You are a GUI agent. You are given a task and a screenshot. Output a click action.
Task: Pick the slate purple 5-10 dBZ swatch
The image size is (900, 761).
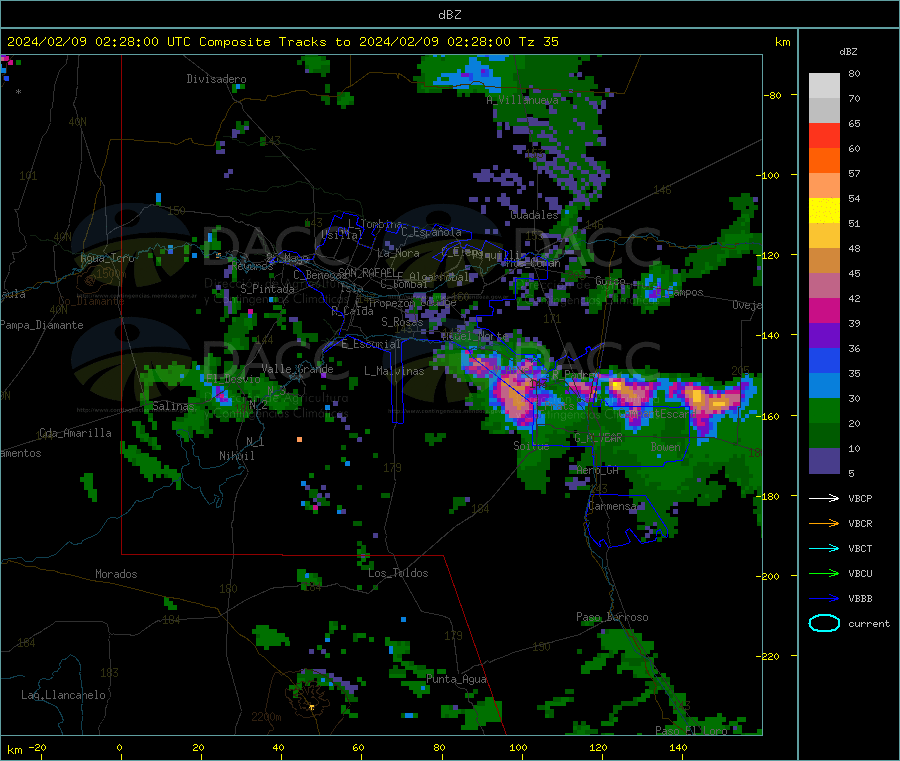pyautogui.click(x=824, y=461)
